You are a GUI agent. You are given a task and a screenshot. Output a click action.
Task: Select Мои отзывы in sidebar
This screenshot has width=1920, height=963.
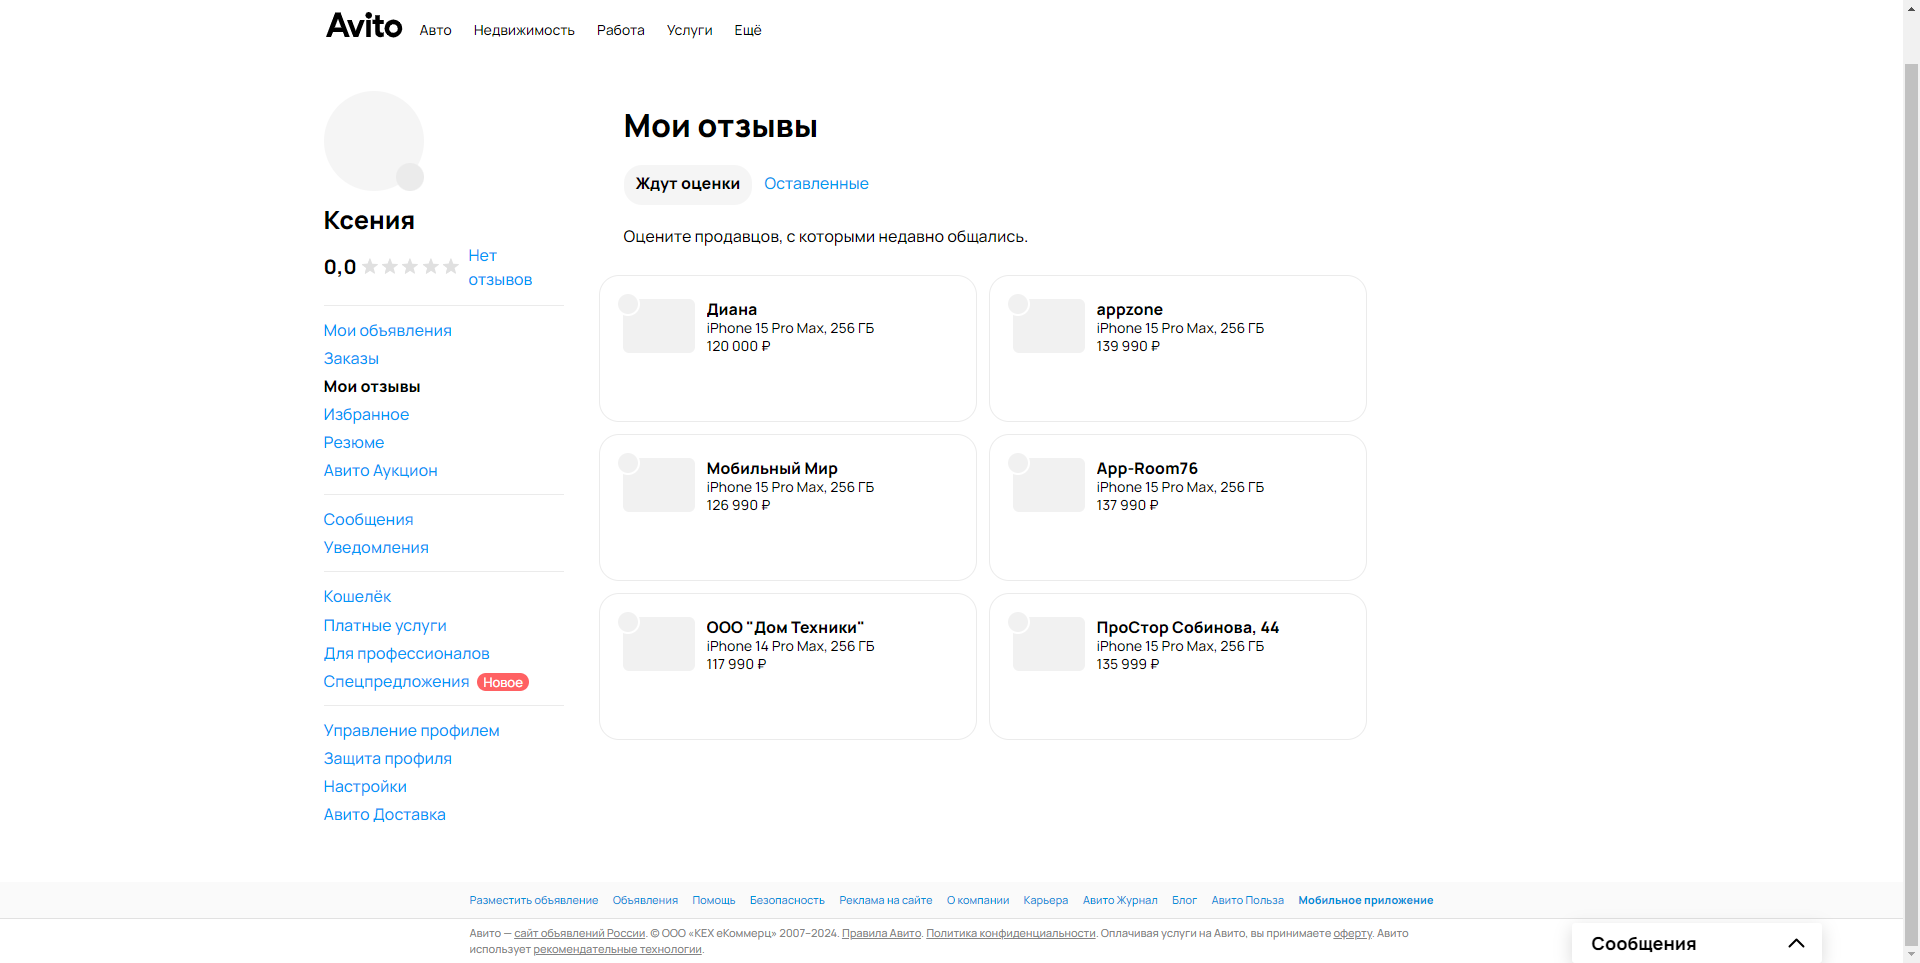pos(372,387)
